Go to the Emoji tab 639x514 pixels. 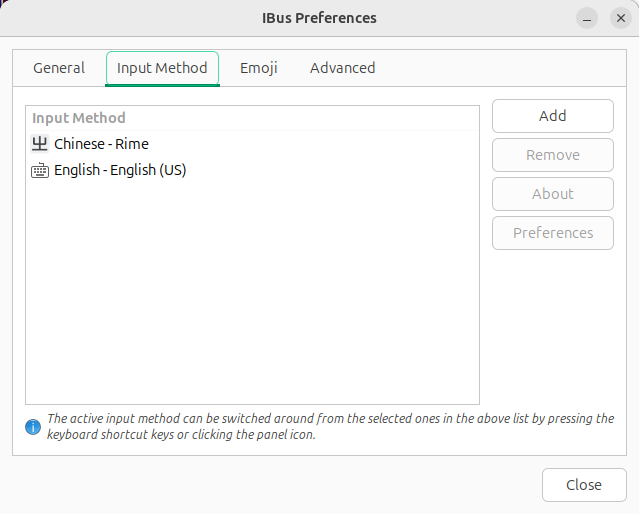(x=259, y=68)
